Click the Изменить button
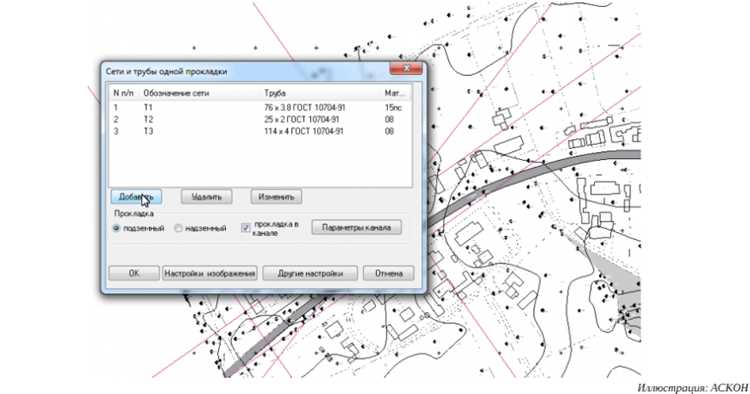 coord(276,197)
